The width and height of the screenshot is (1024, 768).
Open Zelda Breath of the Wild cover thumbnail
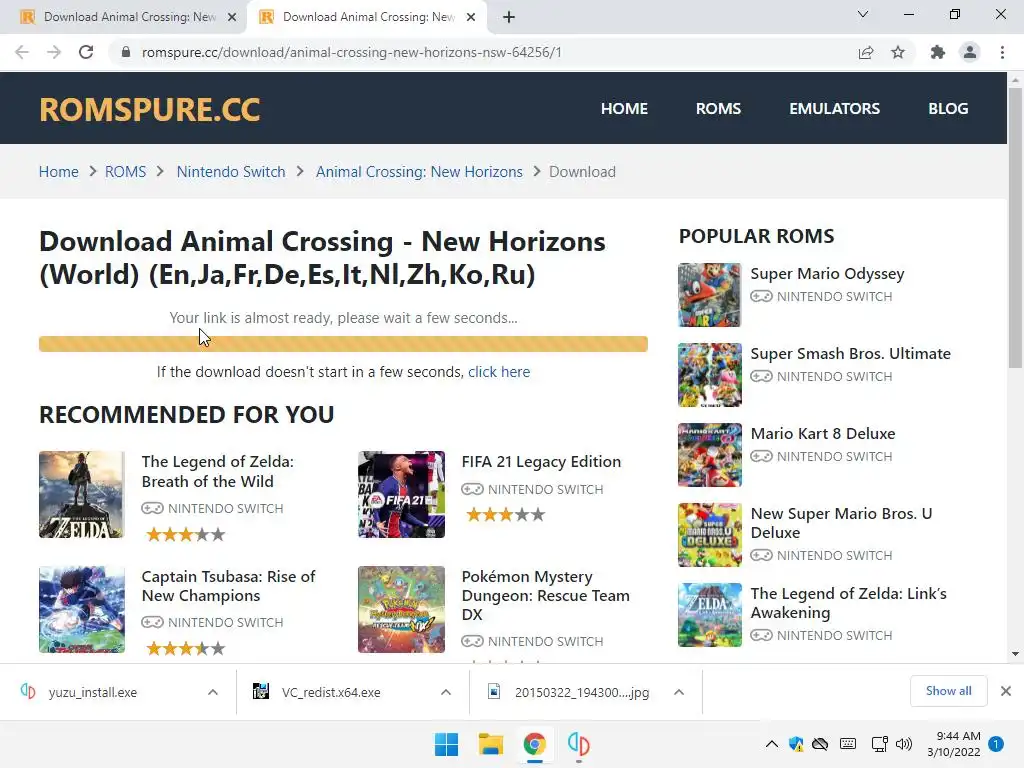click(x=82, y=494)
